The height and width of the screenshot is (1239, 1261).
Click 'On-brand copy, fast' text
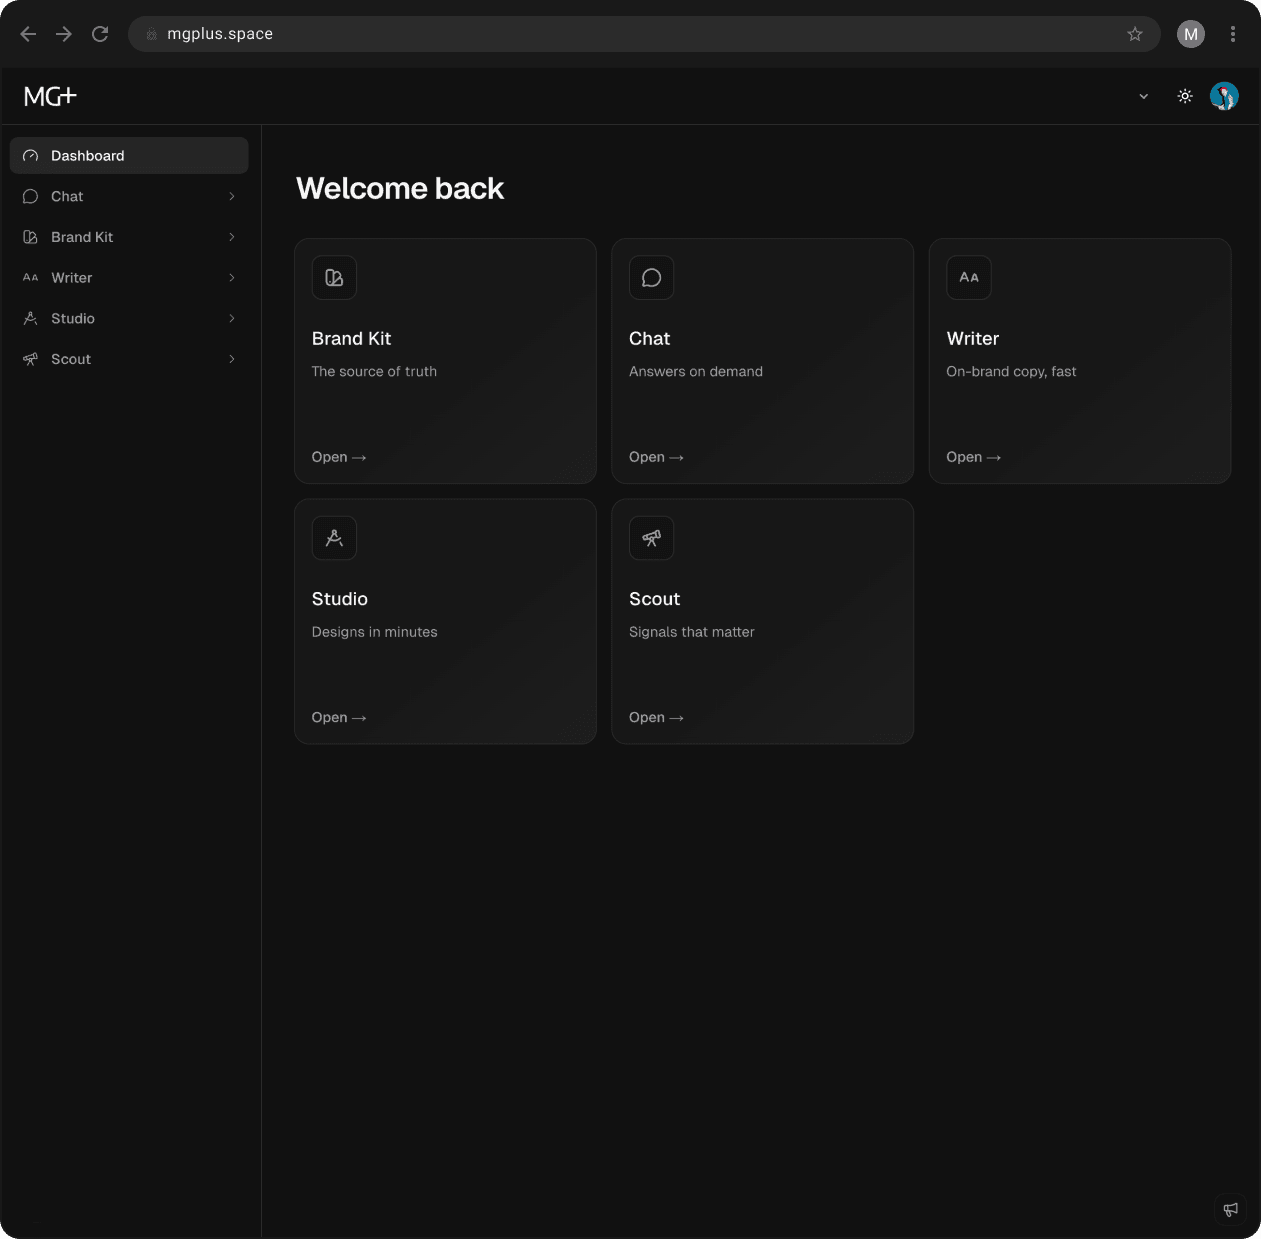pos(1011,371)
